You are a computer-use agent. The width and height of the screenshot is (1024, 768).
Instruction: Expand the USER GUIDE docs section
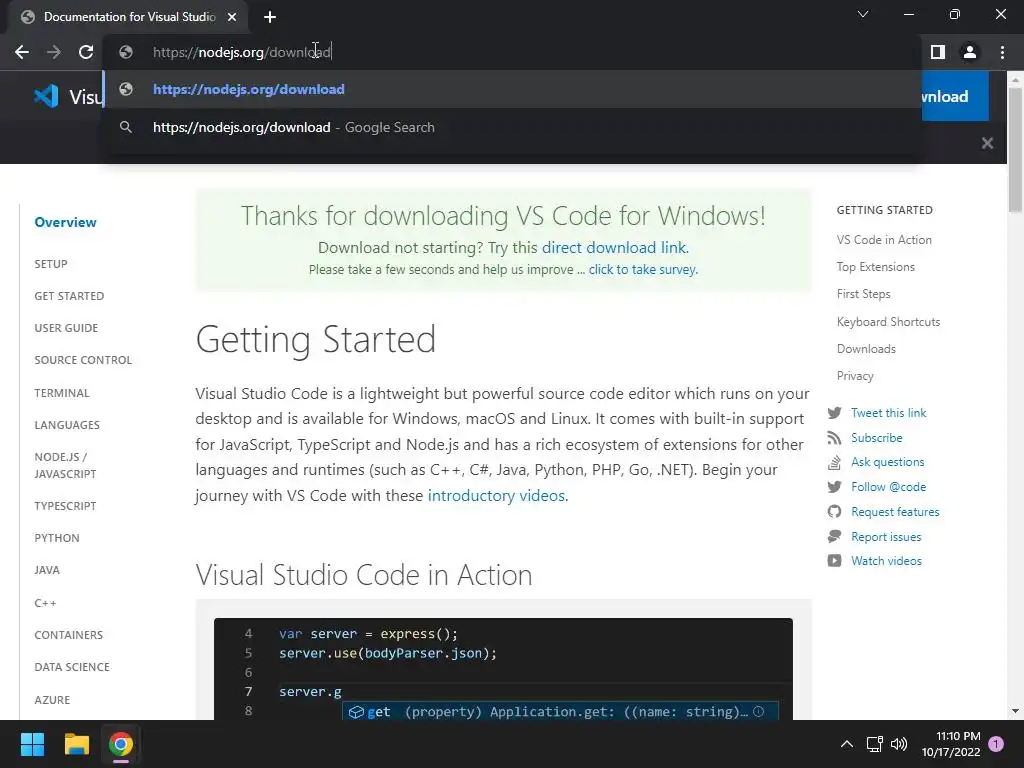66,328
